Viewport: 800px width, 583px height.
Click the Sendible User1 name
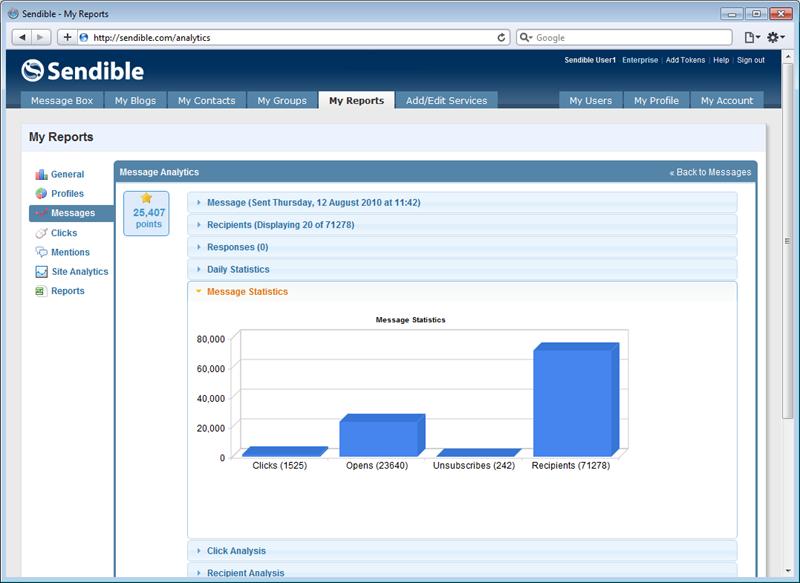click(590, 60)
